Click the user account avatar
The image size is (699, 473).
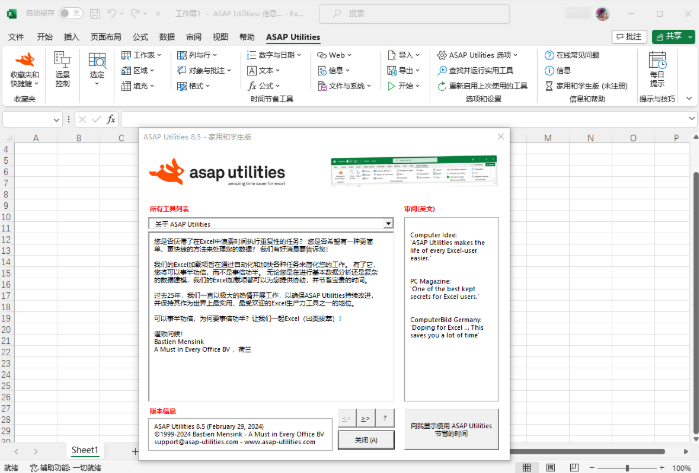[602, 14]
